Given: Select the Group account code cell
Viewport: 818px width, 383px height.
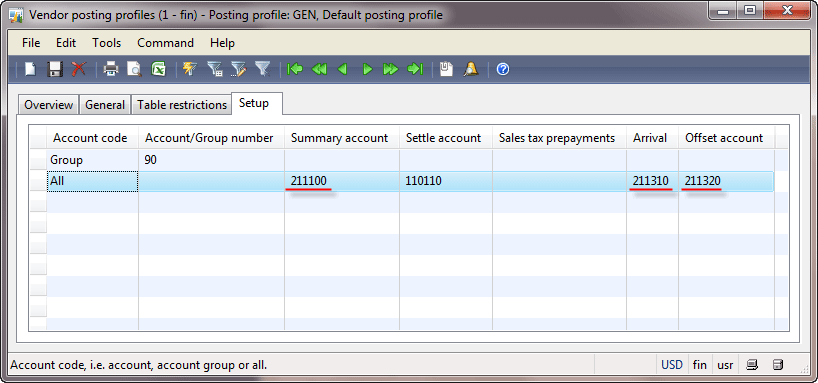Looking at the screenshot, I should (x=92, y=160).
